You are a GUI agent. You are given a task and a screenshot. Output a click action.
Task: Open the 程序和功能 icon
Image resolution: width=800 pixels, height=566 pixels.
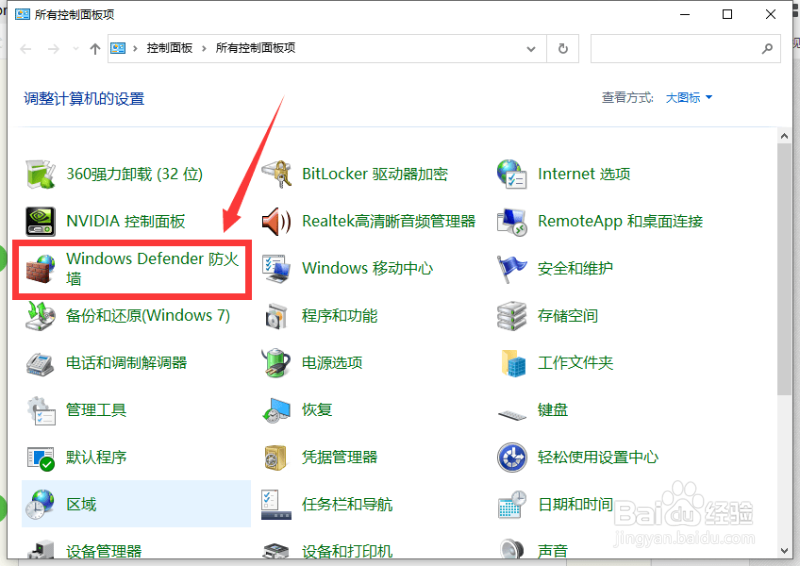[x=276, y=315]
